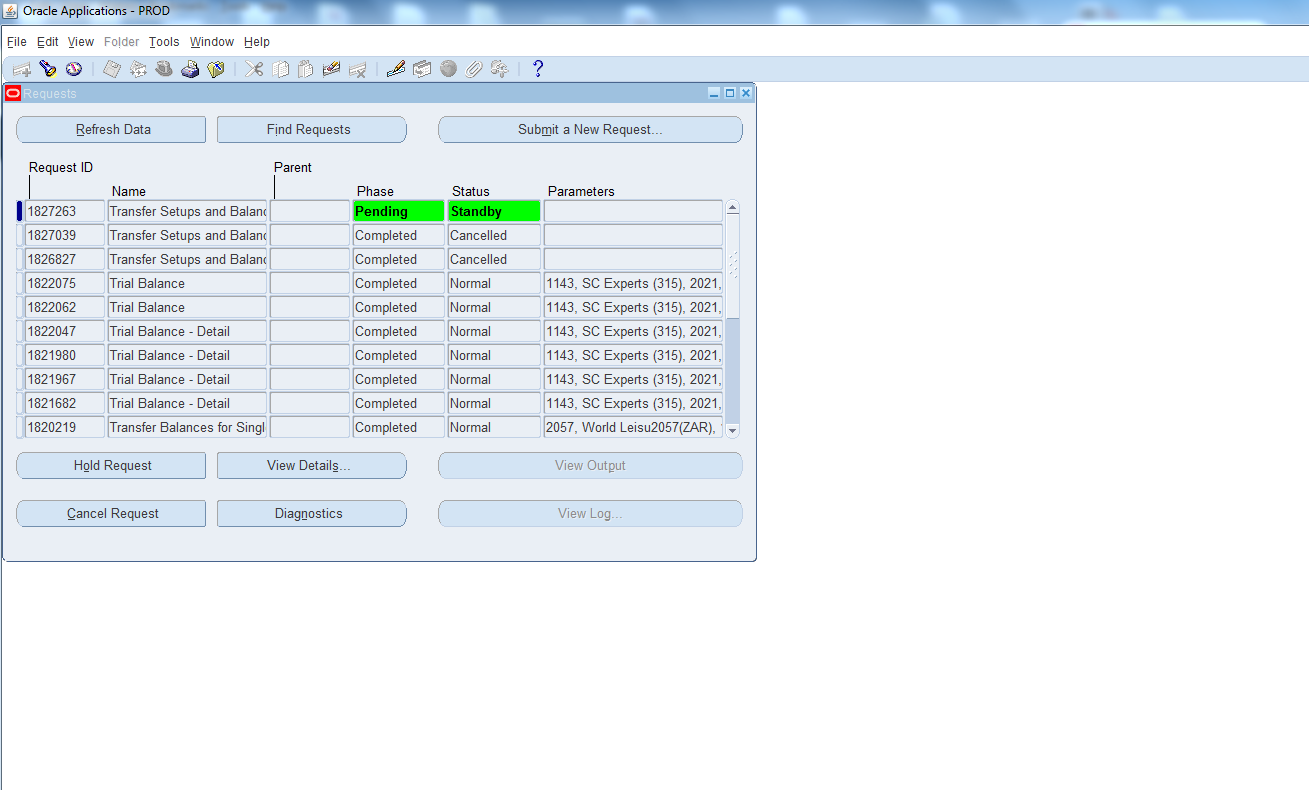Image resolution: width=1309 pixels, height=790 pixels.
Task: Click Submit a New Request button
Action: pyautogui.click(x=590, y=130)
